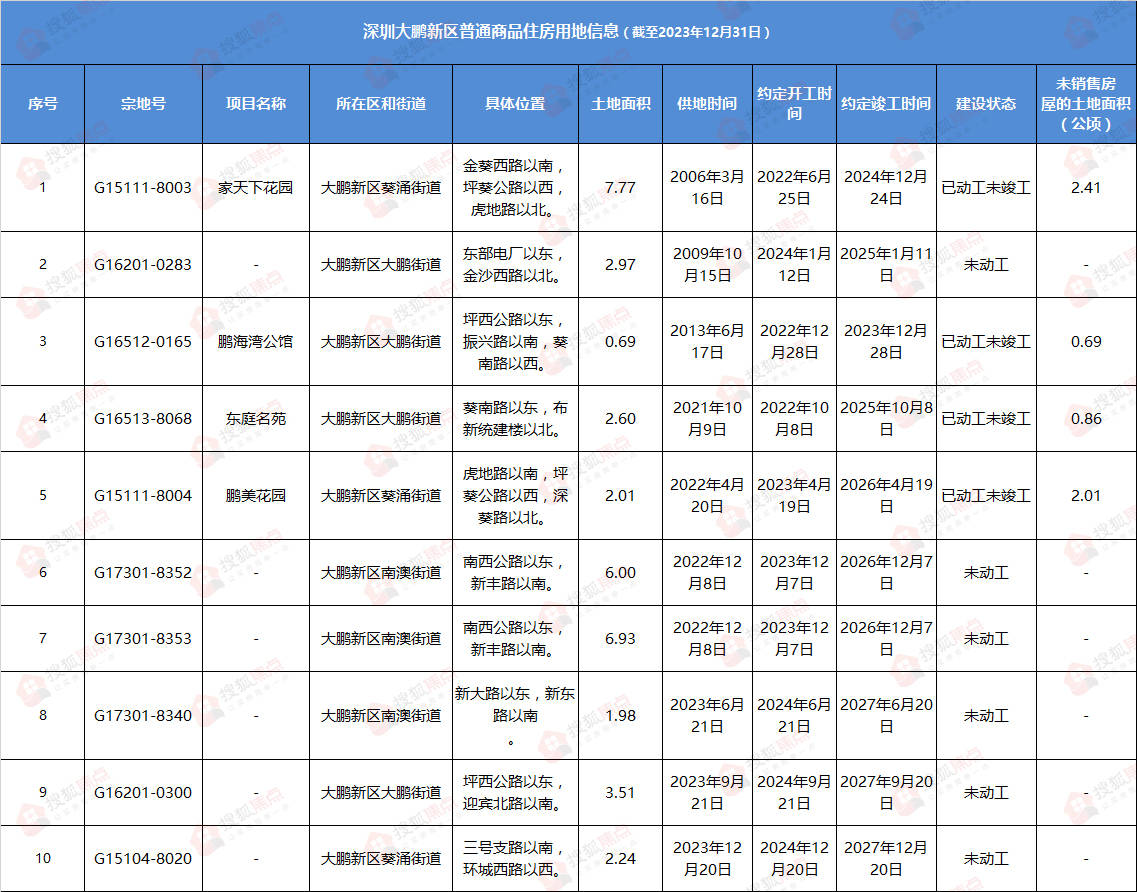
Task: Click parcel number G15104-8020
Action: pyautogui.click(x=143, y=859)
